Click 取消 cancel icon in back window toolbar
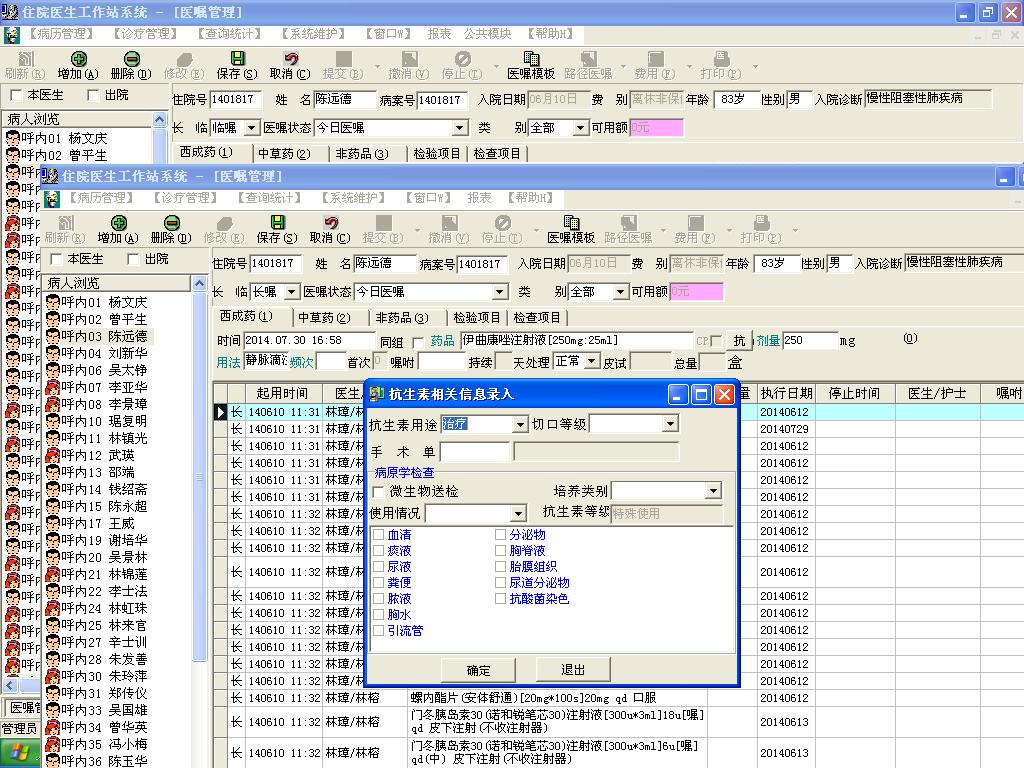1024x768 pixels. coord(291,59)
